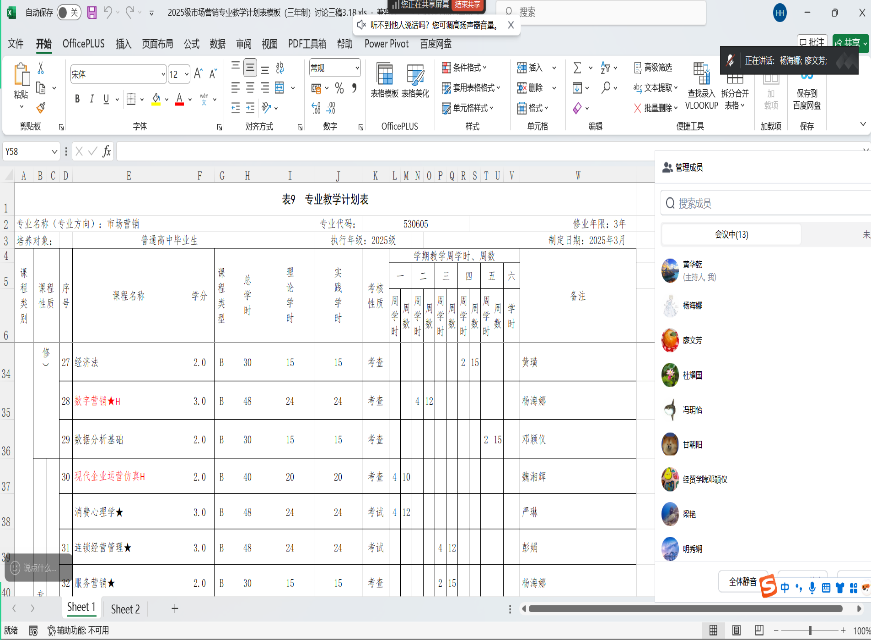Viewport: 871px width, 640px height.
Task: Switch to the Sheet 2 tab
Action: pos(125,609)
